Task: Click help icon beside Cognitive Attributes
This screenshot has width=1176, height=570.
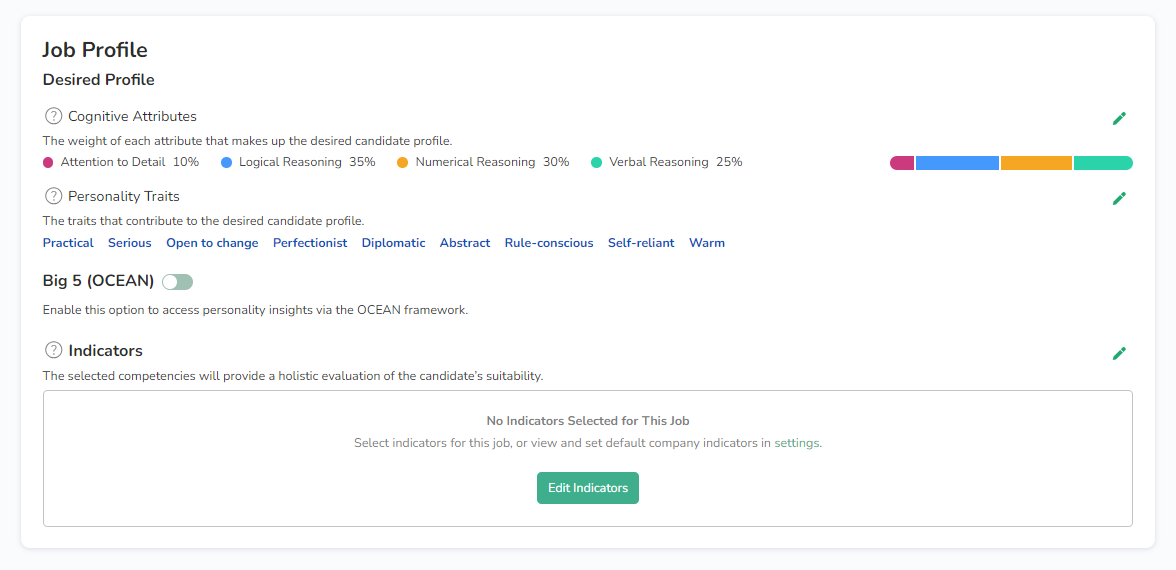Action: click(x=54, y=116)
